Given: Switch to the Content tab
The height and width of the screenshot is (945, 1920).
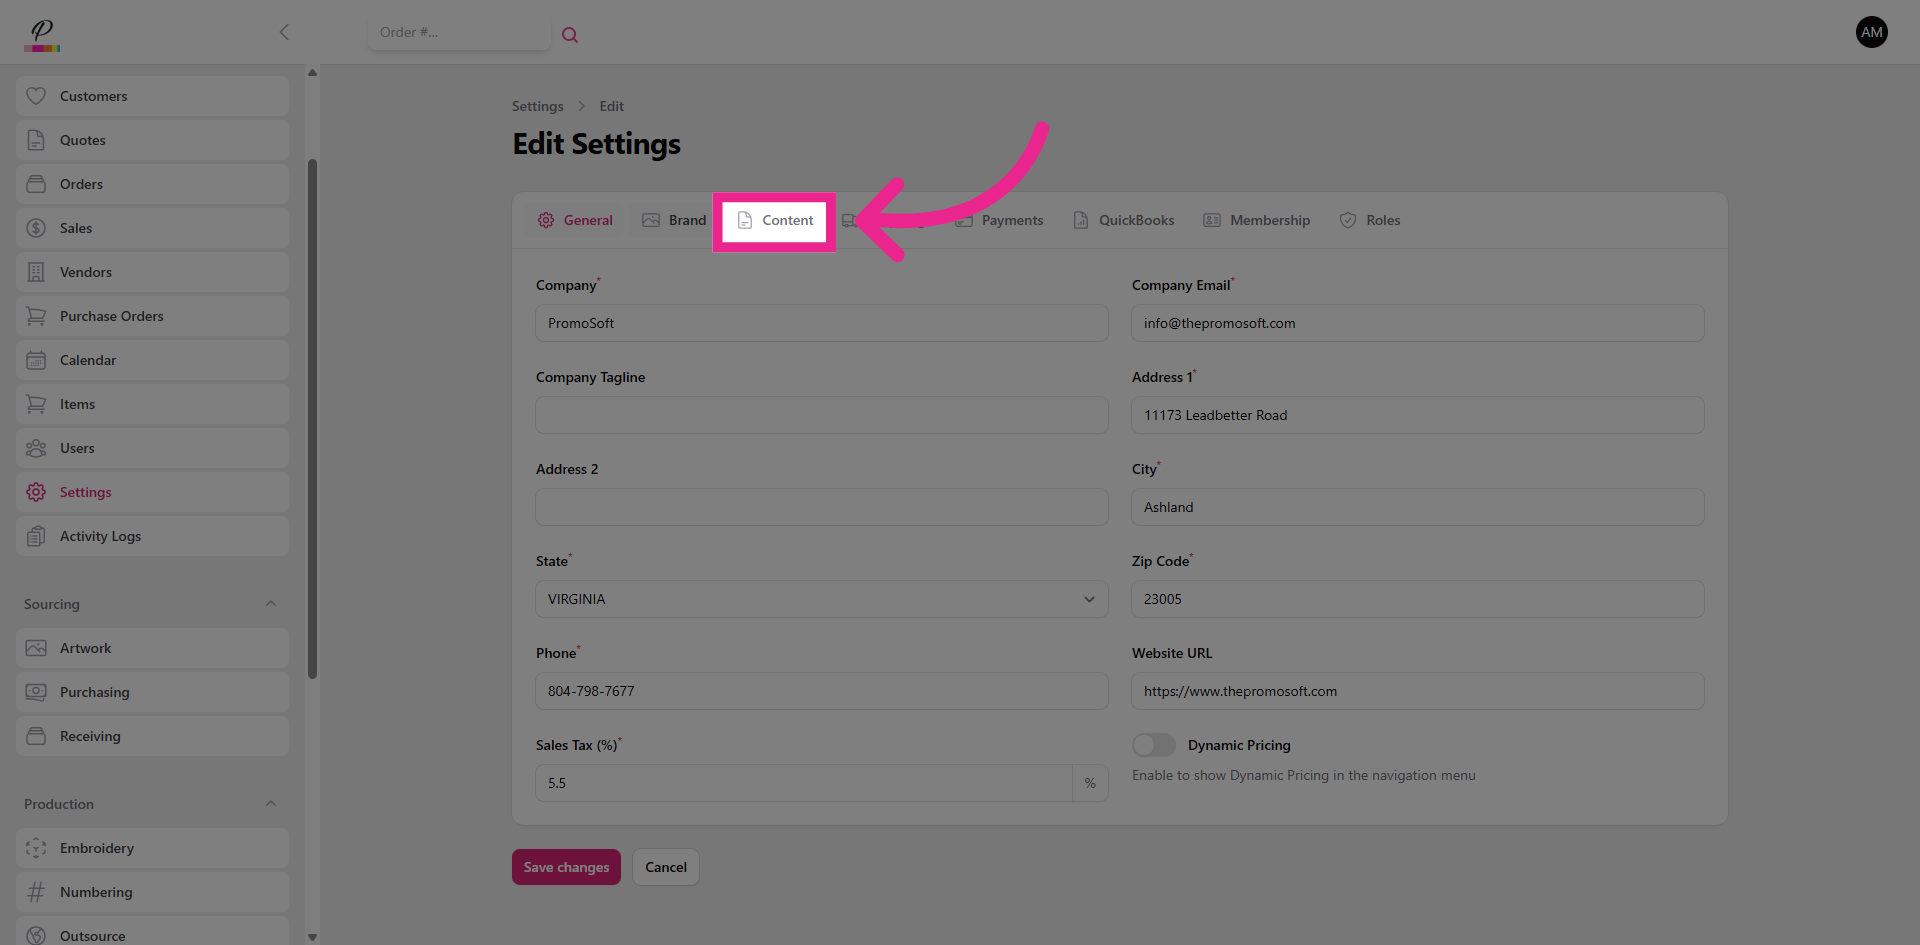Looking at the screenshot, I should 775,220.
